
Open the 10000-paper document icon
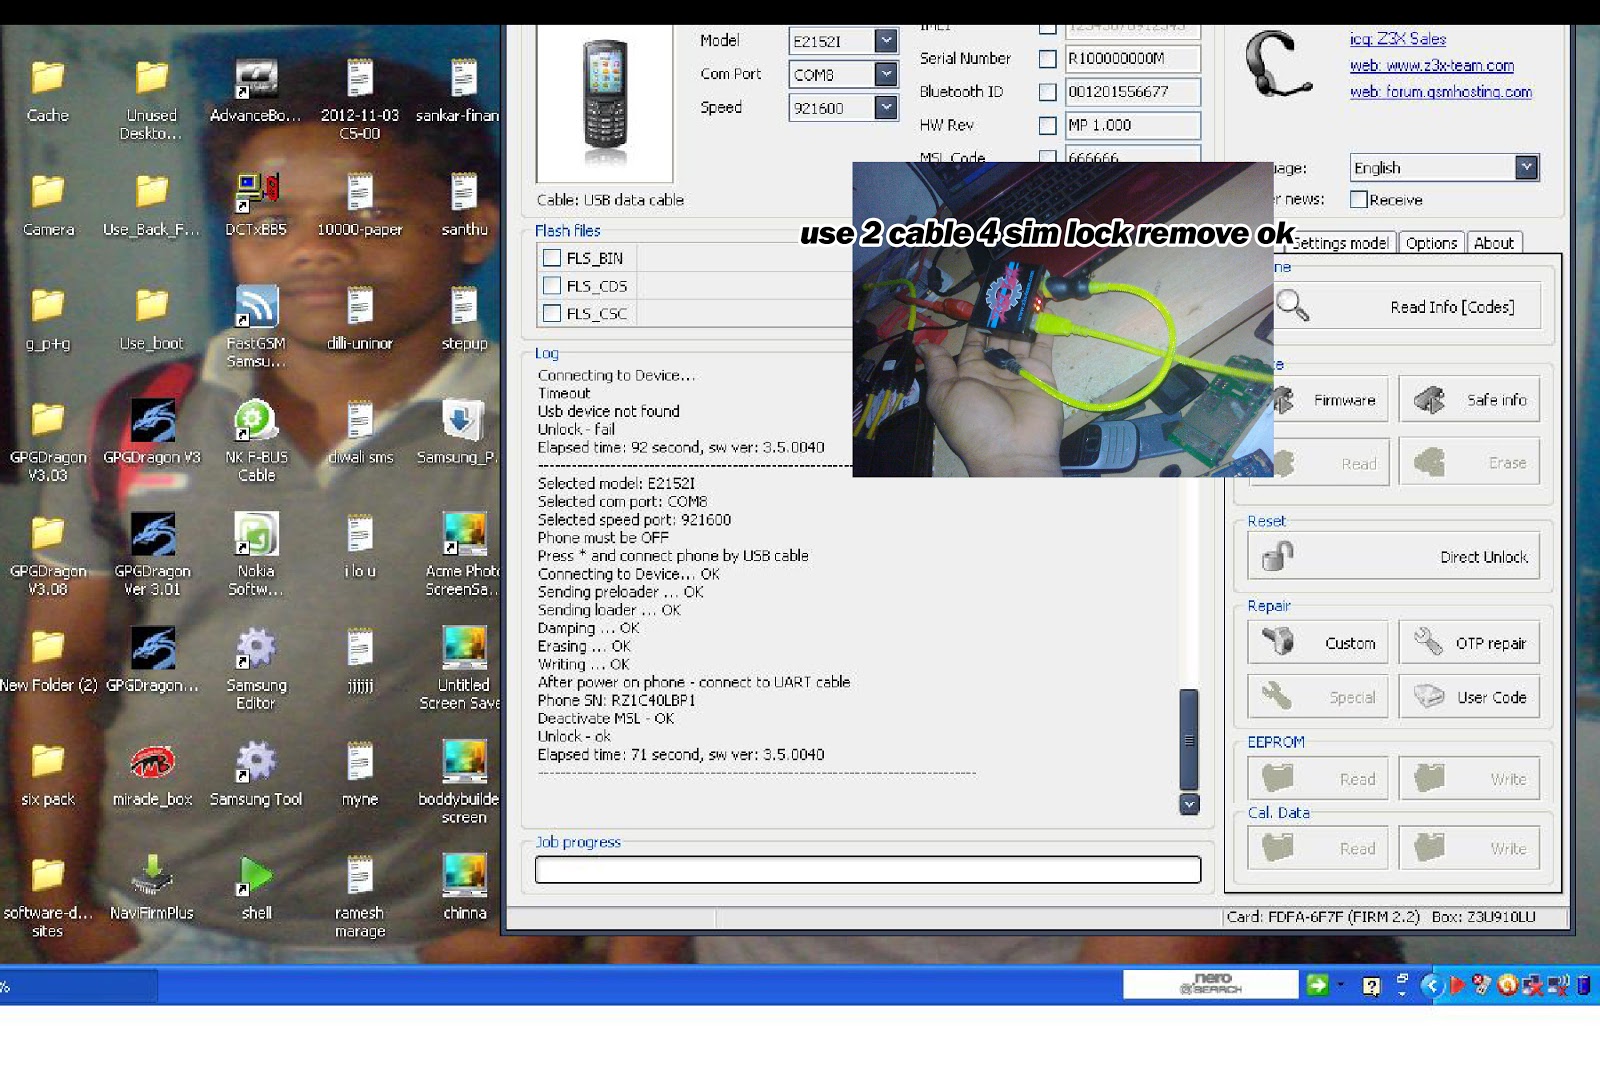pos(360,205)
